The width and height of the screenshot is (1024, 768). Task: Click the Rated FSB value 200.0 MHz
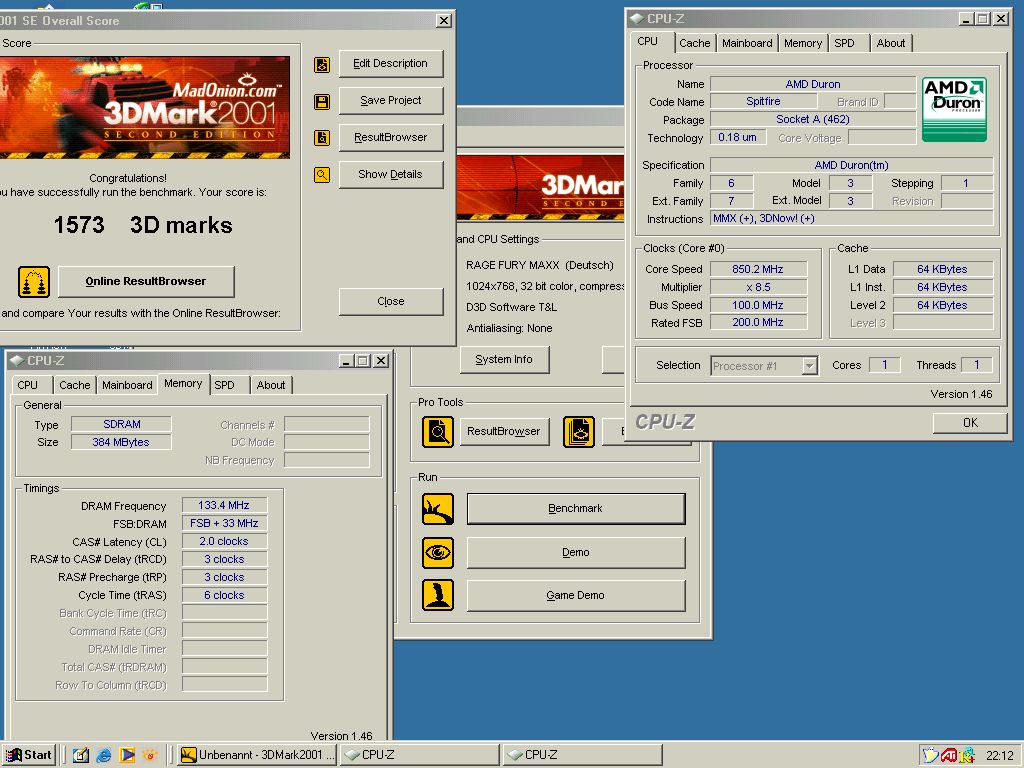coord(758,323)
